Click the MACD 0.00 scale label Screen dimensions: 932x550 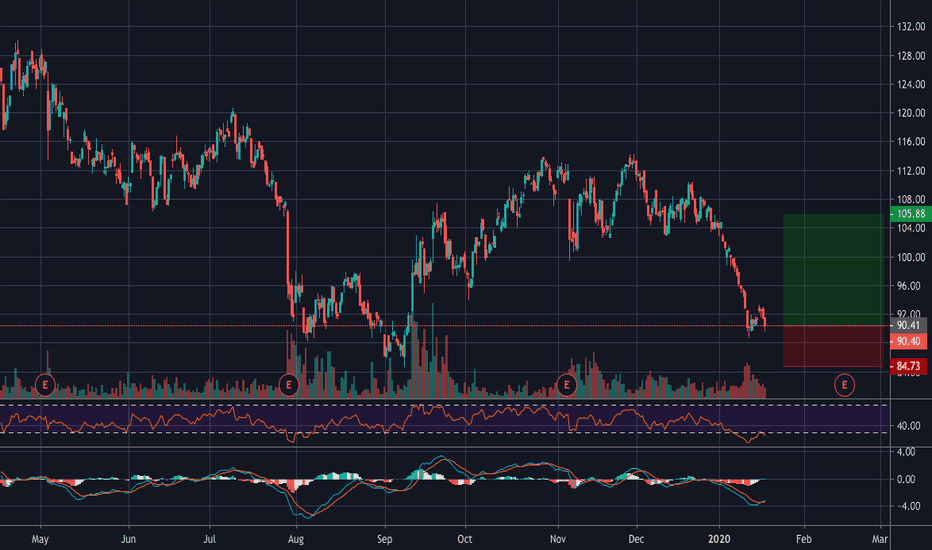[x=906, y=479]
